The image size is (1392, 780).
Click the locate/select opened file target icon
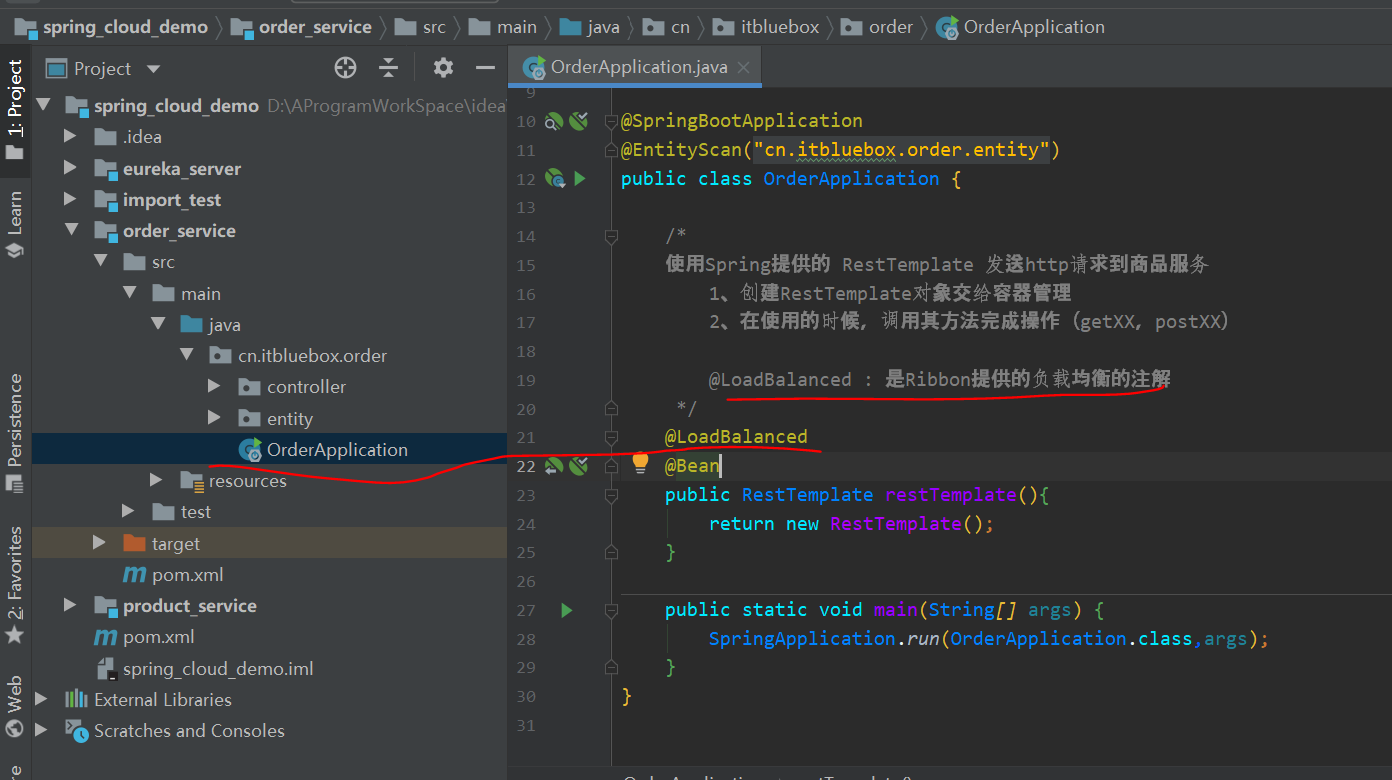[x=345, y=68]
